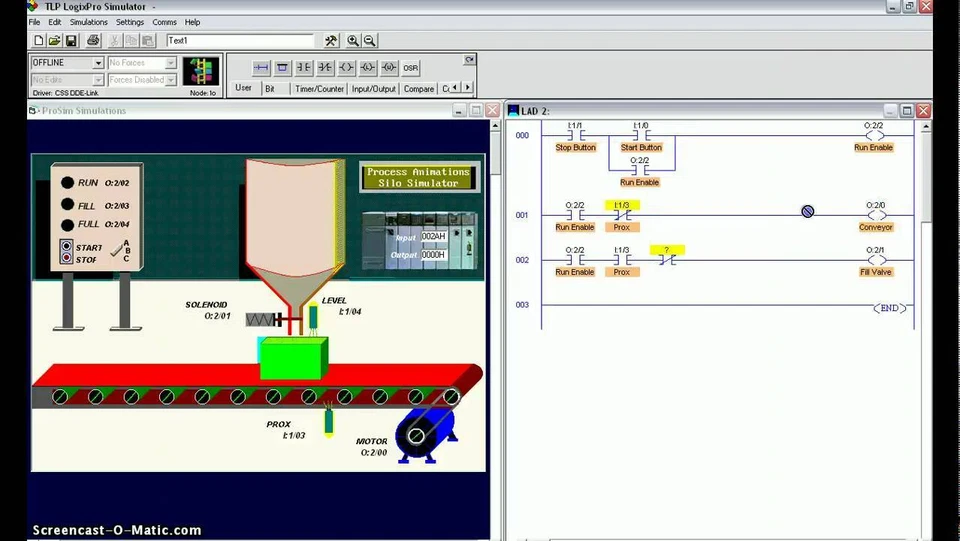Open the Simulations menu

(88, 22)
